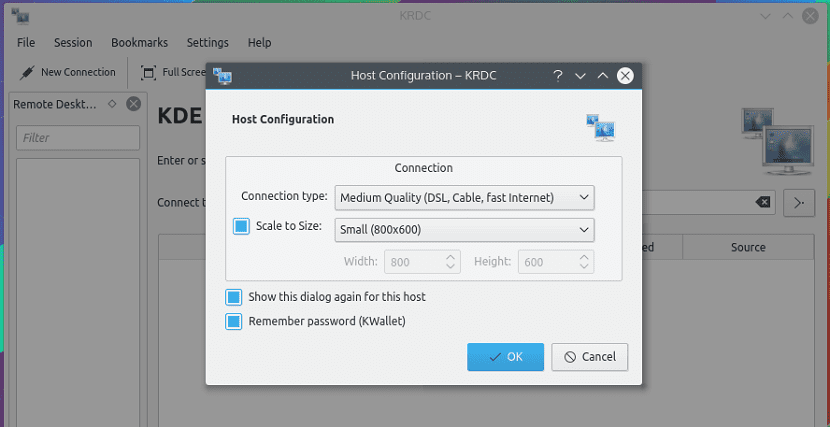Toggle Remember password (KWallet) checkbox
The height and width of the screenshot is (427, 830).
pyautogui.click(x=233, y=321)
